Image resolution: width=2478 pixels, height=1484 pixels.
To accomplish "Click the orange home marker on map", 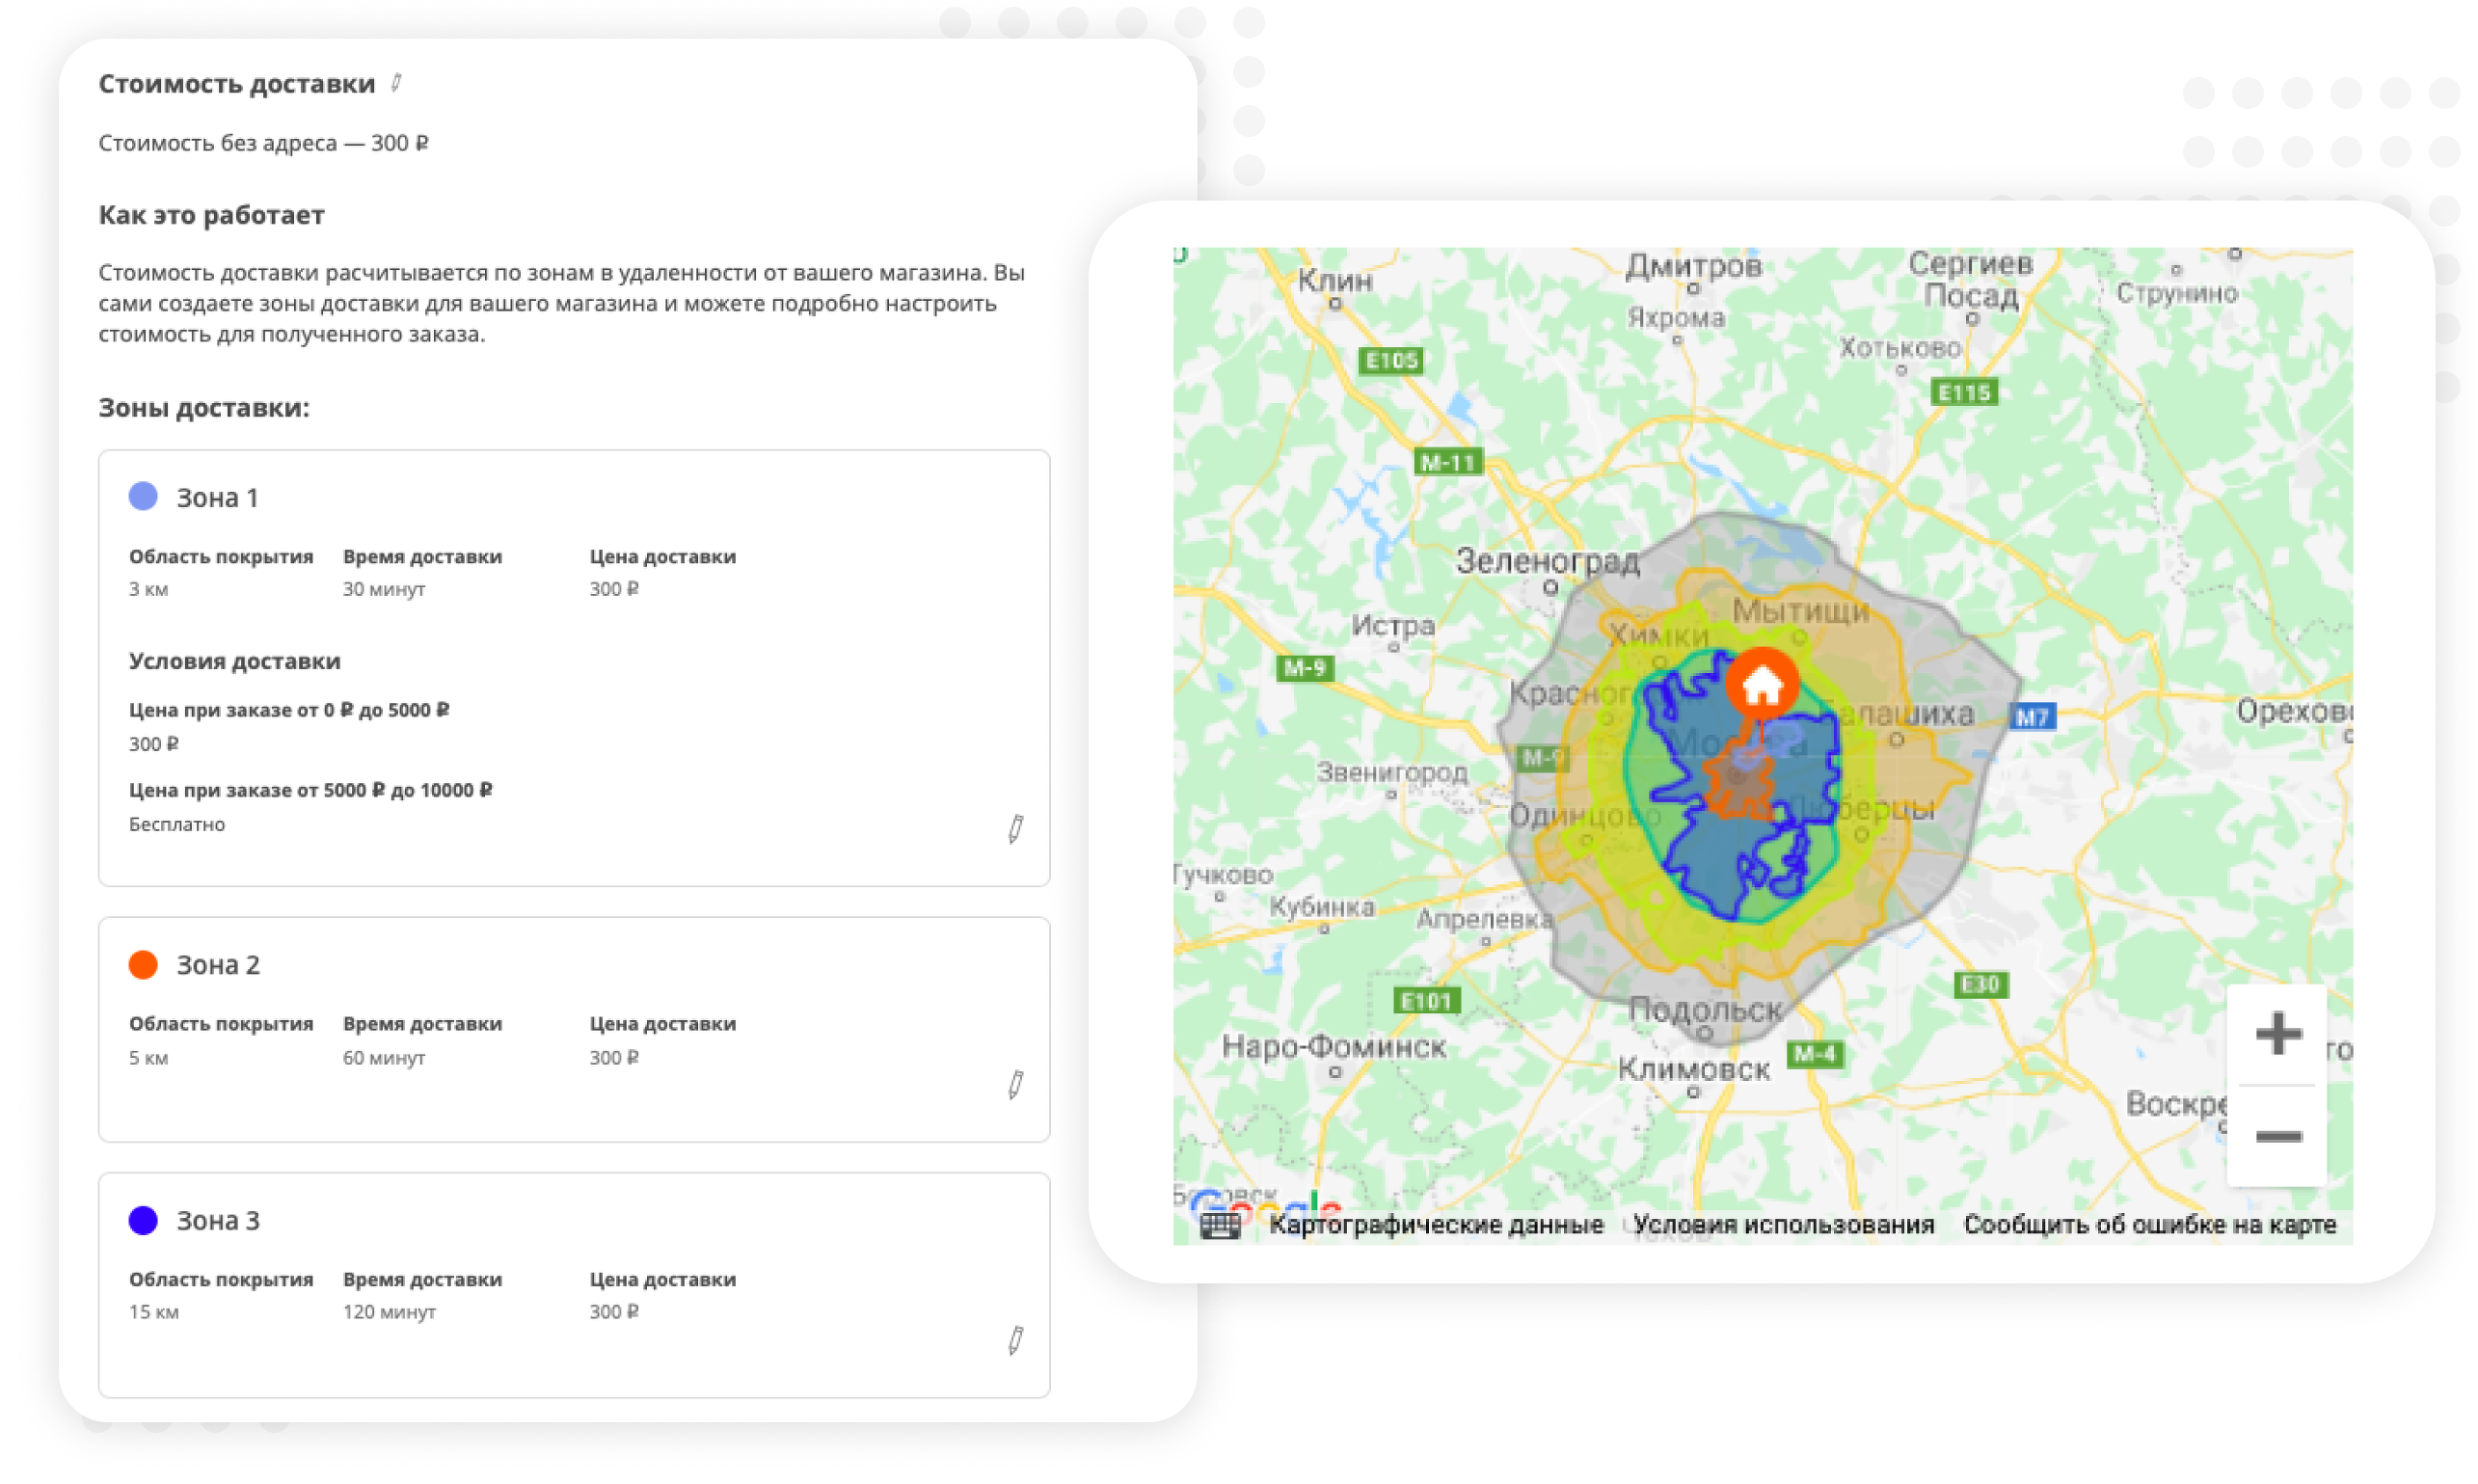I will point(1762,685).
